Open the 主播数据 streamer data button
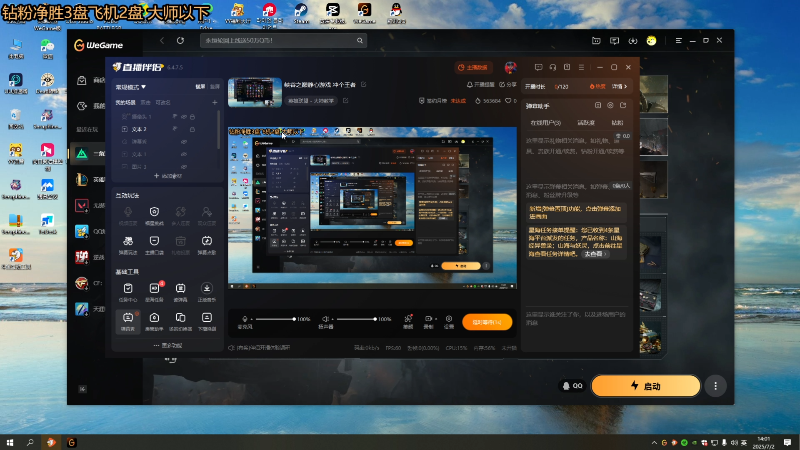 tap(472, 67)
